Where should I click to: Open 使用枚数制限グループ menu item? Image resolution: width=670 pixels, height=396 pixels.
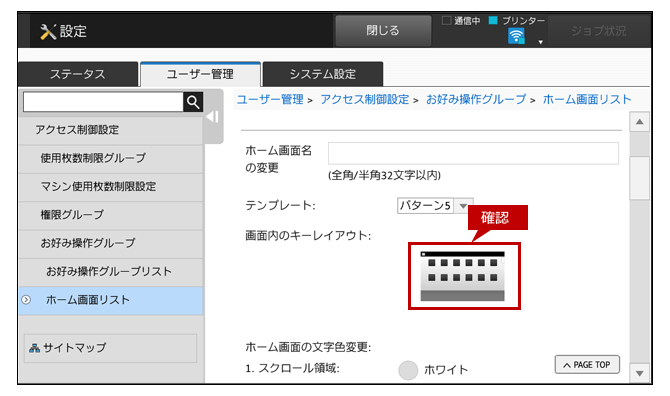(111, 158)
